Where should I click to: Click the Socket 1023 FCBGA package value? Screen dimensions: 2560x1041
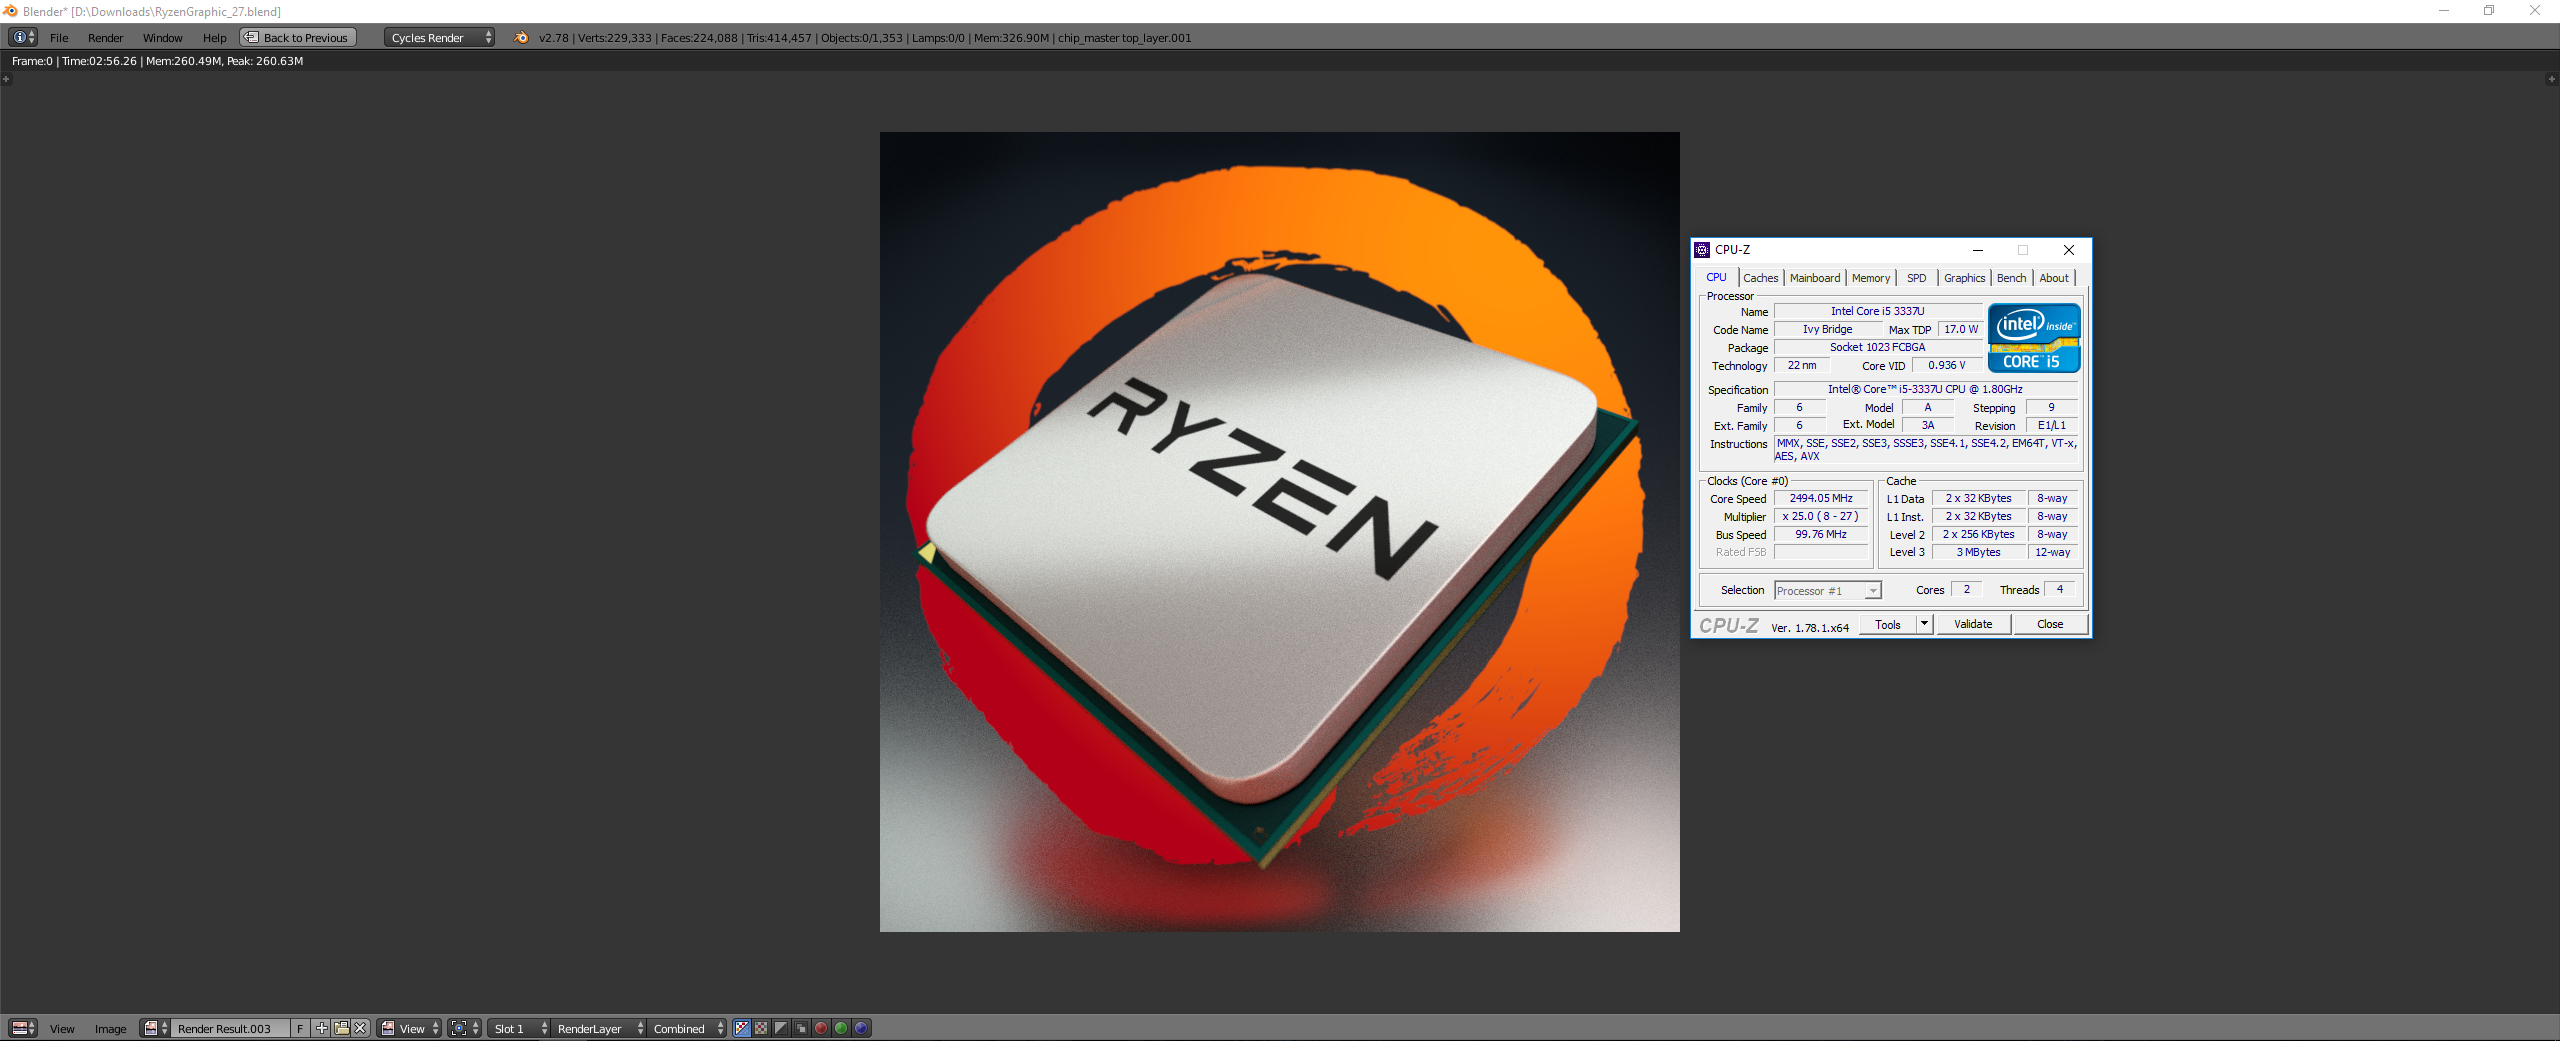1877,347
